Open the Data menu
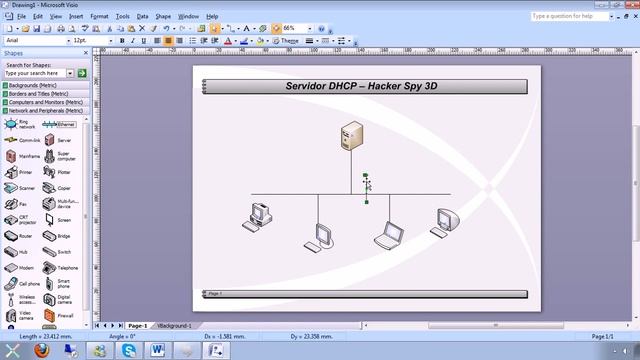The width and height of the screenshot is (640, 360). pos(142,16)
